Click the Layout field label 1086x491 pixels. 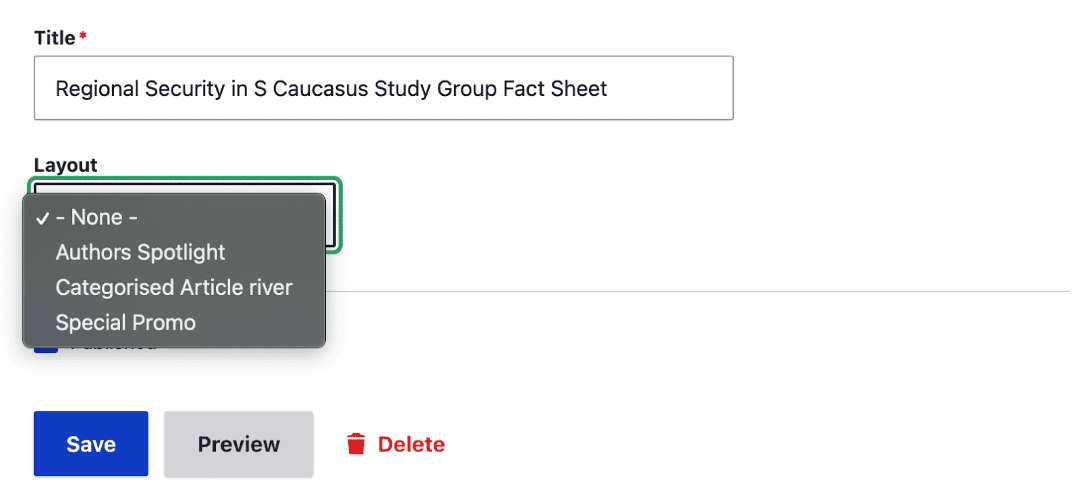(65, 166)
